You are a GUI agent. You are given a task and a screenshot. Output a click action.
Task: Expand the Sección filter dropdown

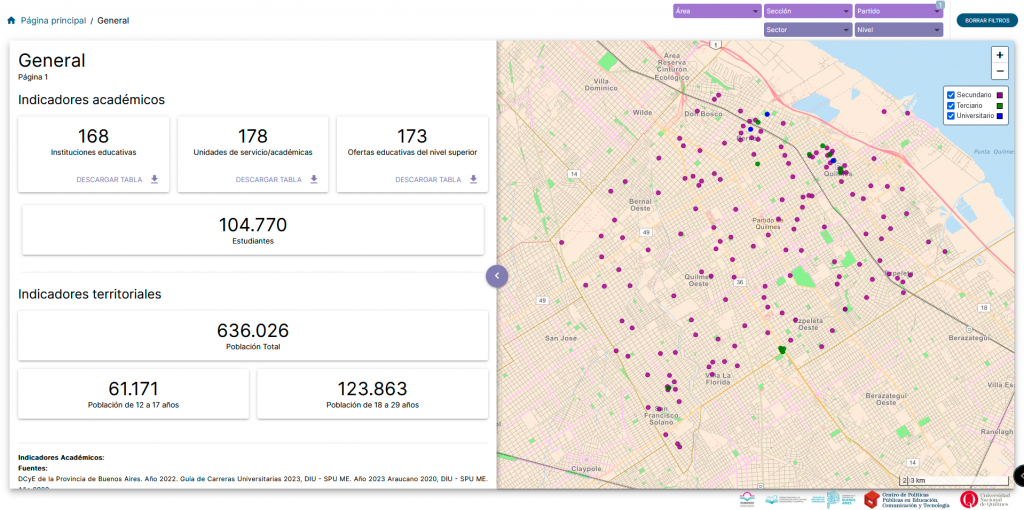[807, 11]
